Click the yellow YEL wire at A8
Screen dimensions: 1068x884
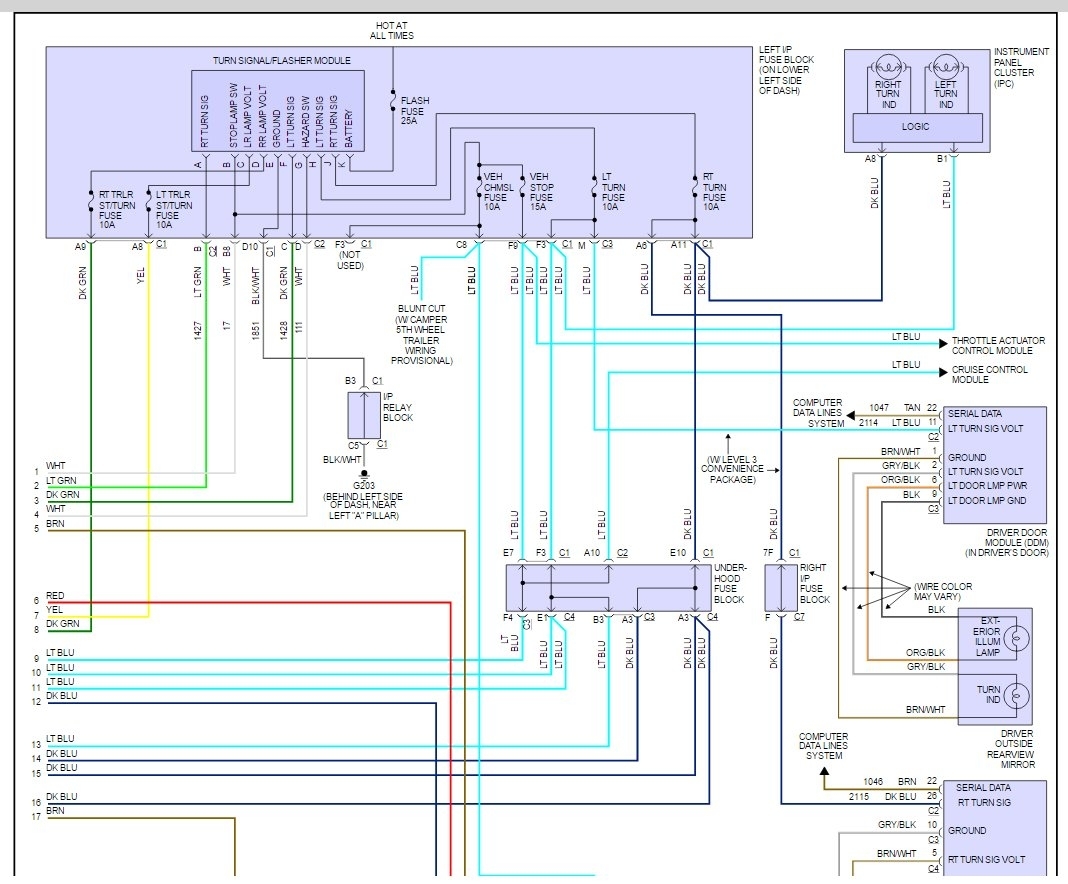[148, 429]
